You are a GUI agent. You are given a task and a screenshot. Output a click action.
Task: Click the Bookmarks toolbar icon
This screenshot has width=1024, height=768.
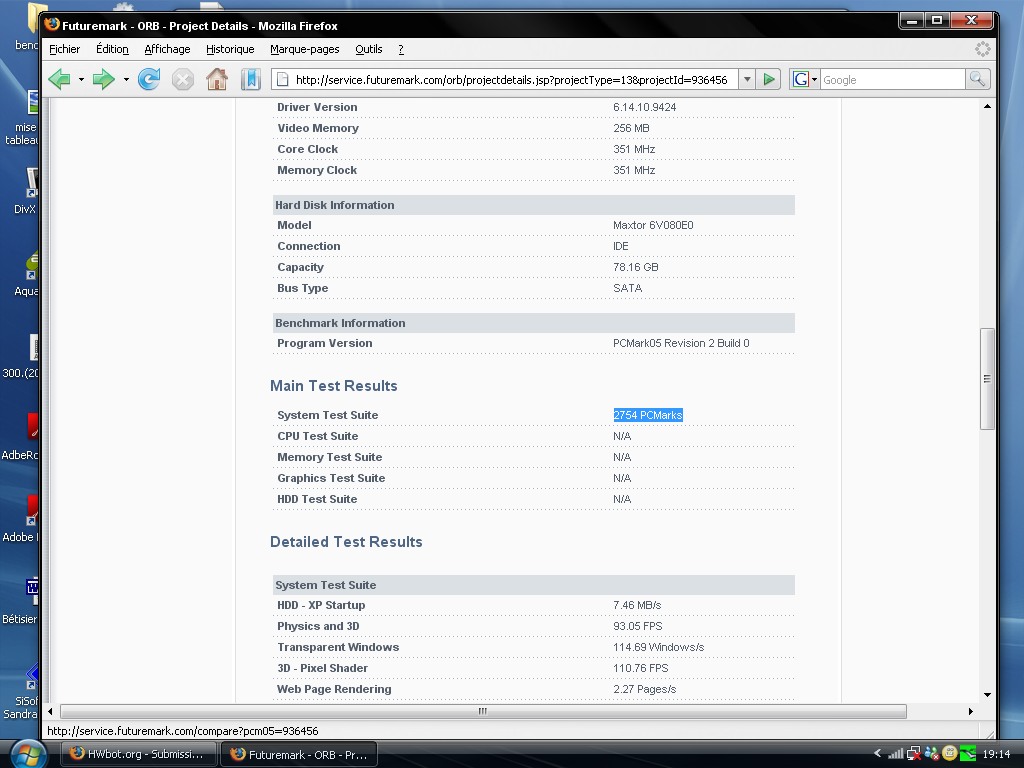tap(250, 80)
